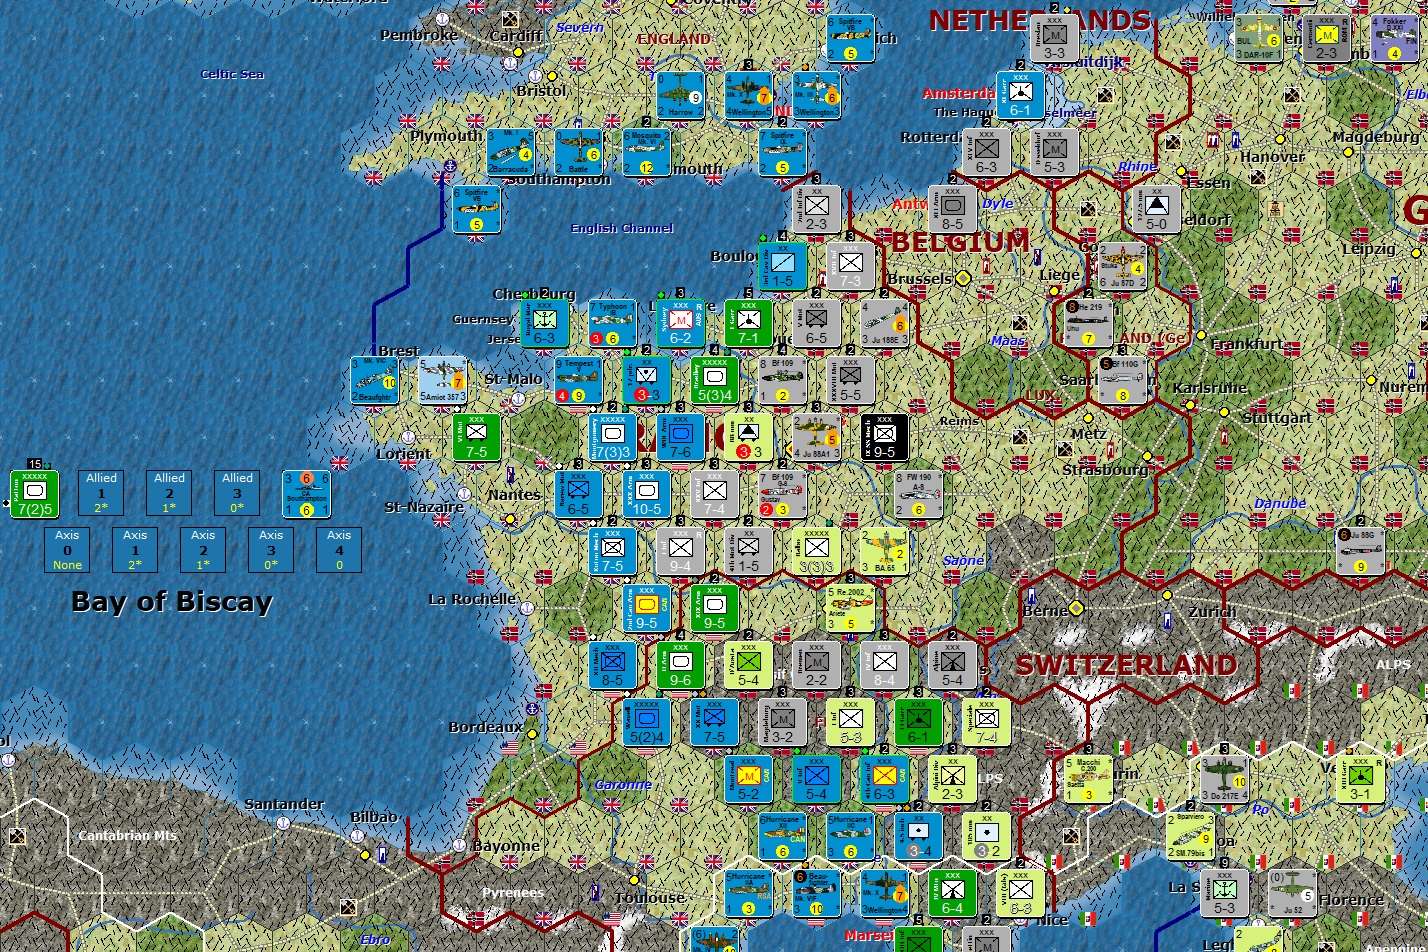1428x952 pixels.
Task: Select the Spitfire VB squadron near Southampton
Action: coord(477,208)
